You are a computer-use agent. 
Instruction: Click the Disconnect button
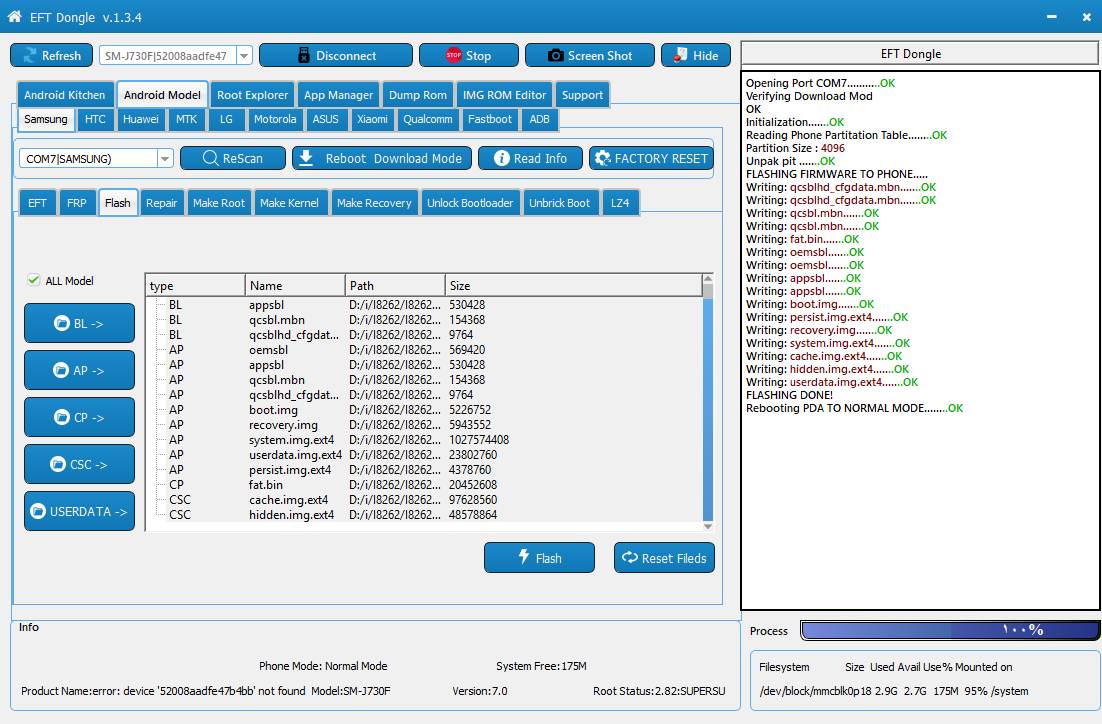[x=336, y=56]
